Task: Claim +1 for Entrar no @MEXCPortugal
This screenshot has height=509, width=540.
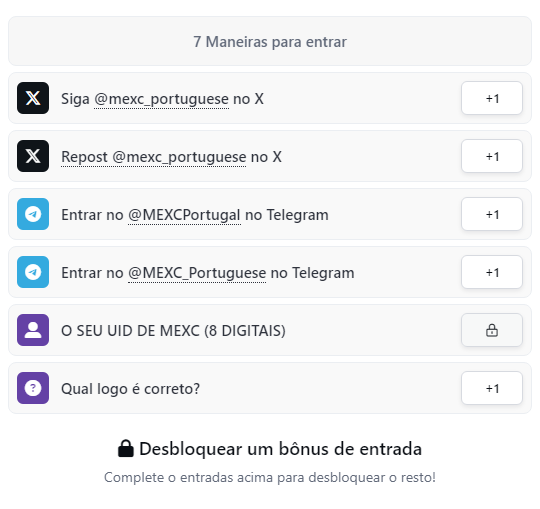Action: click(x=492, y=214)
